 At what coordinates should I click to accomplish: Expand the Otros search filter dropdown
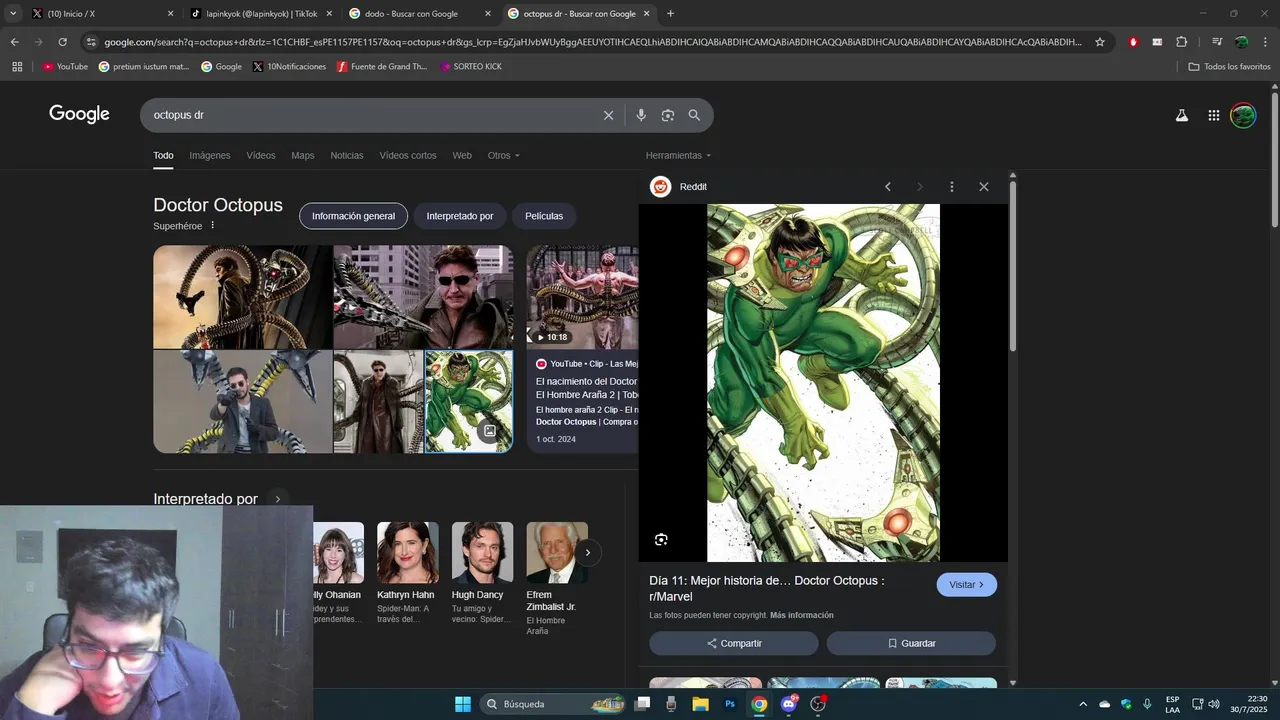pos(504,156)
